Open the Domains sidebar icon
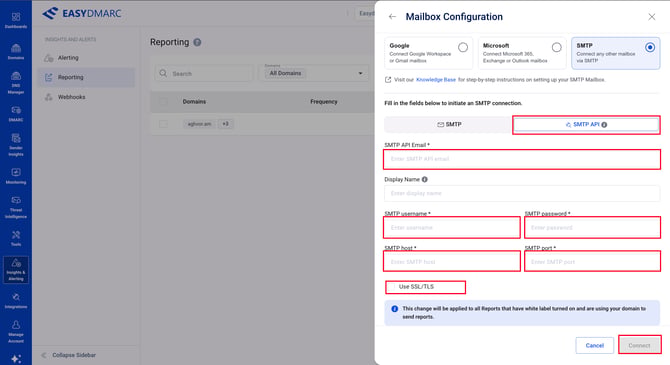This screenshot has width=670, height=365. (16, 51)
